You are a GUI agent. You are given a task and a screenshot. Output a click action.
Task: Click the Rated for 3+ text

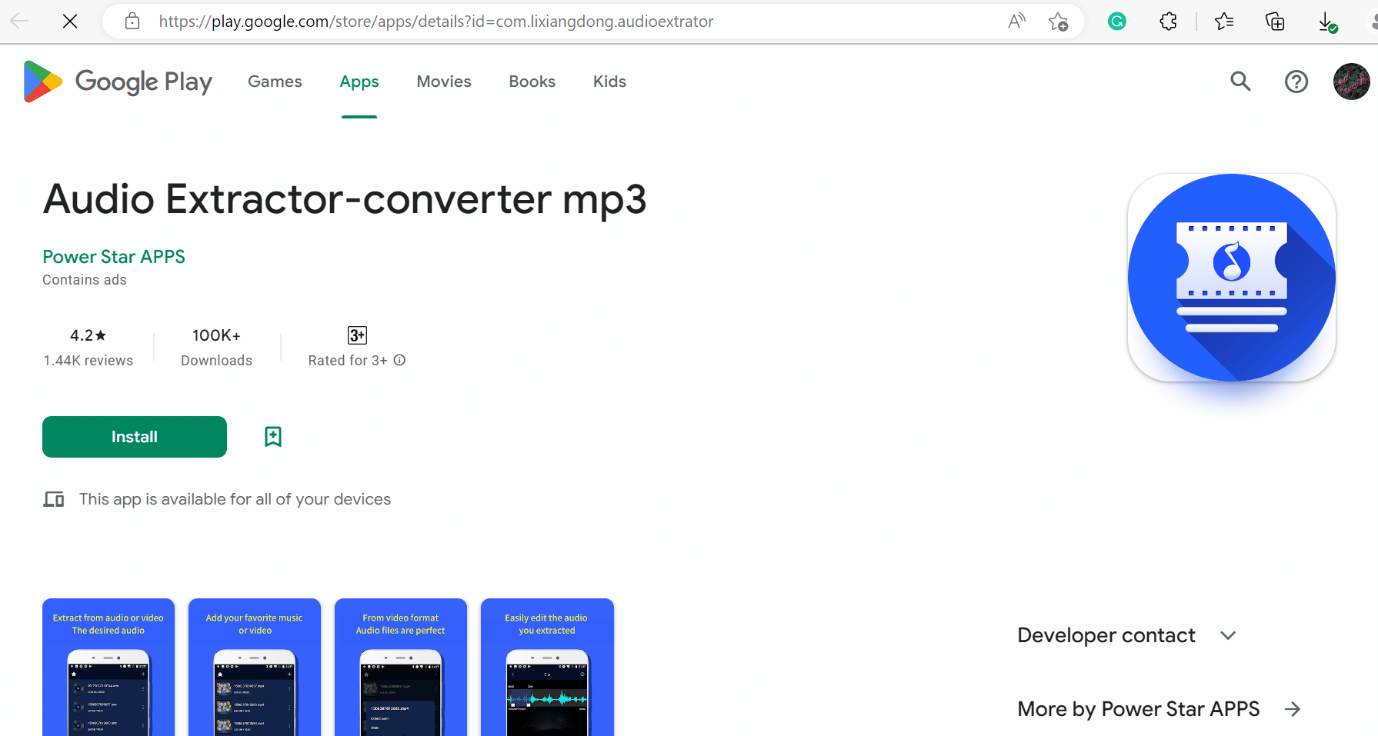point(348,360)
